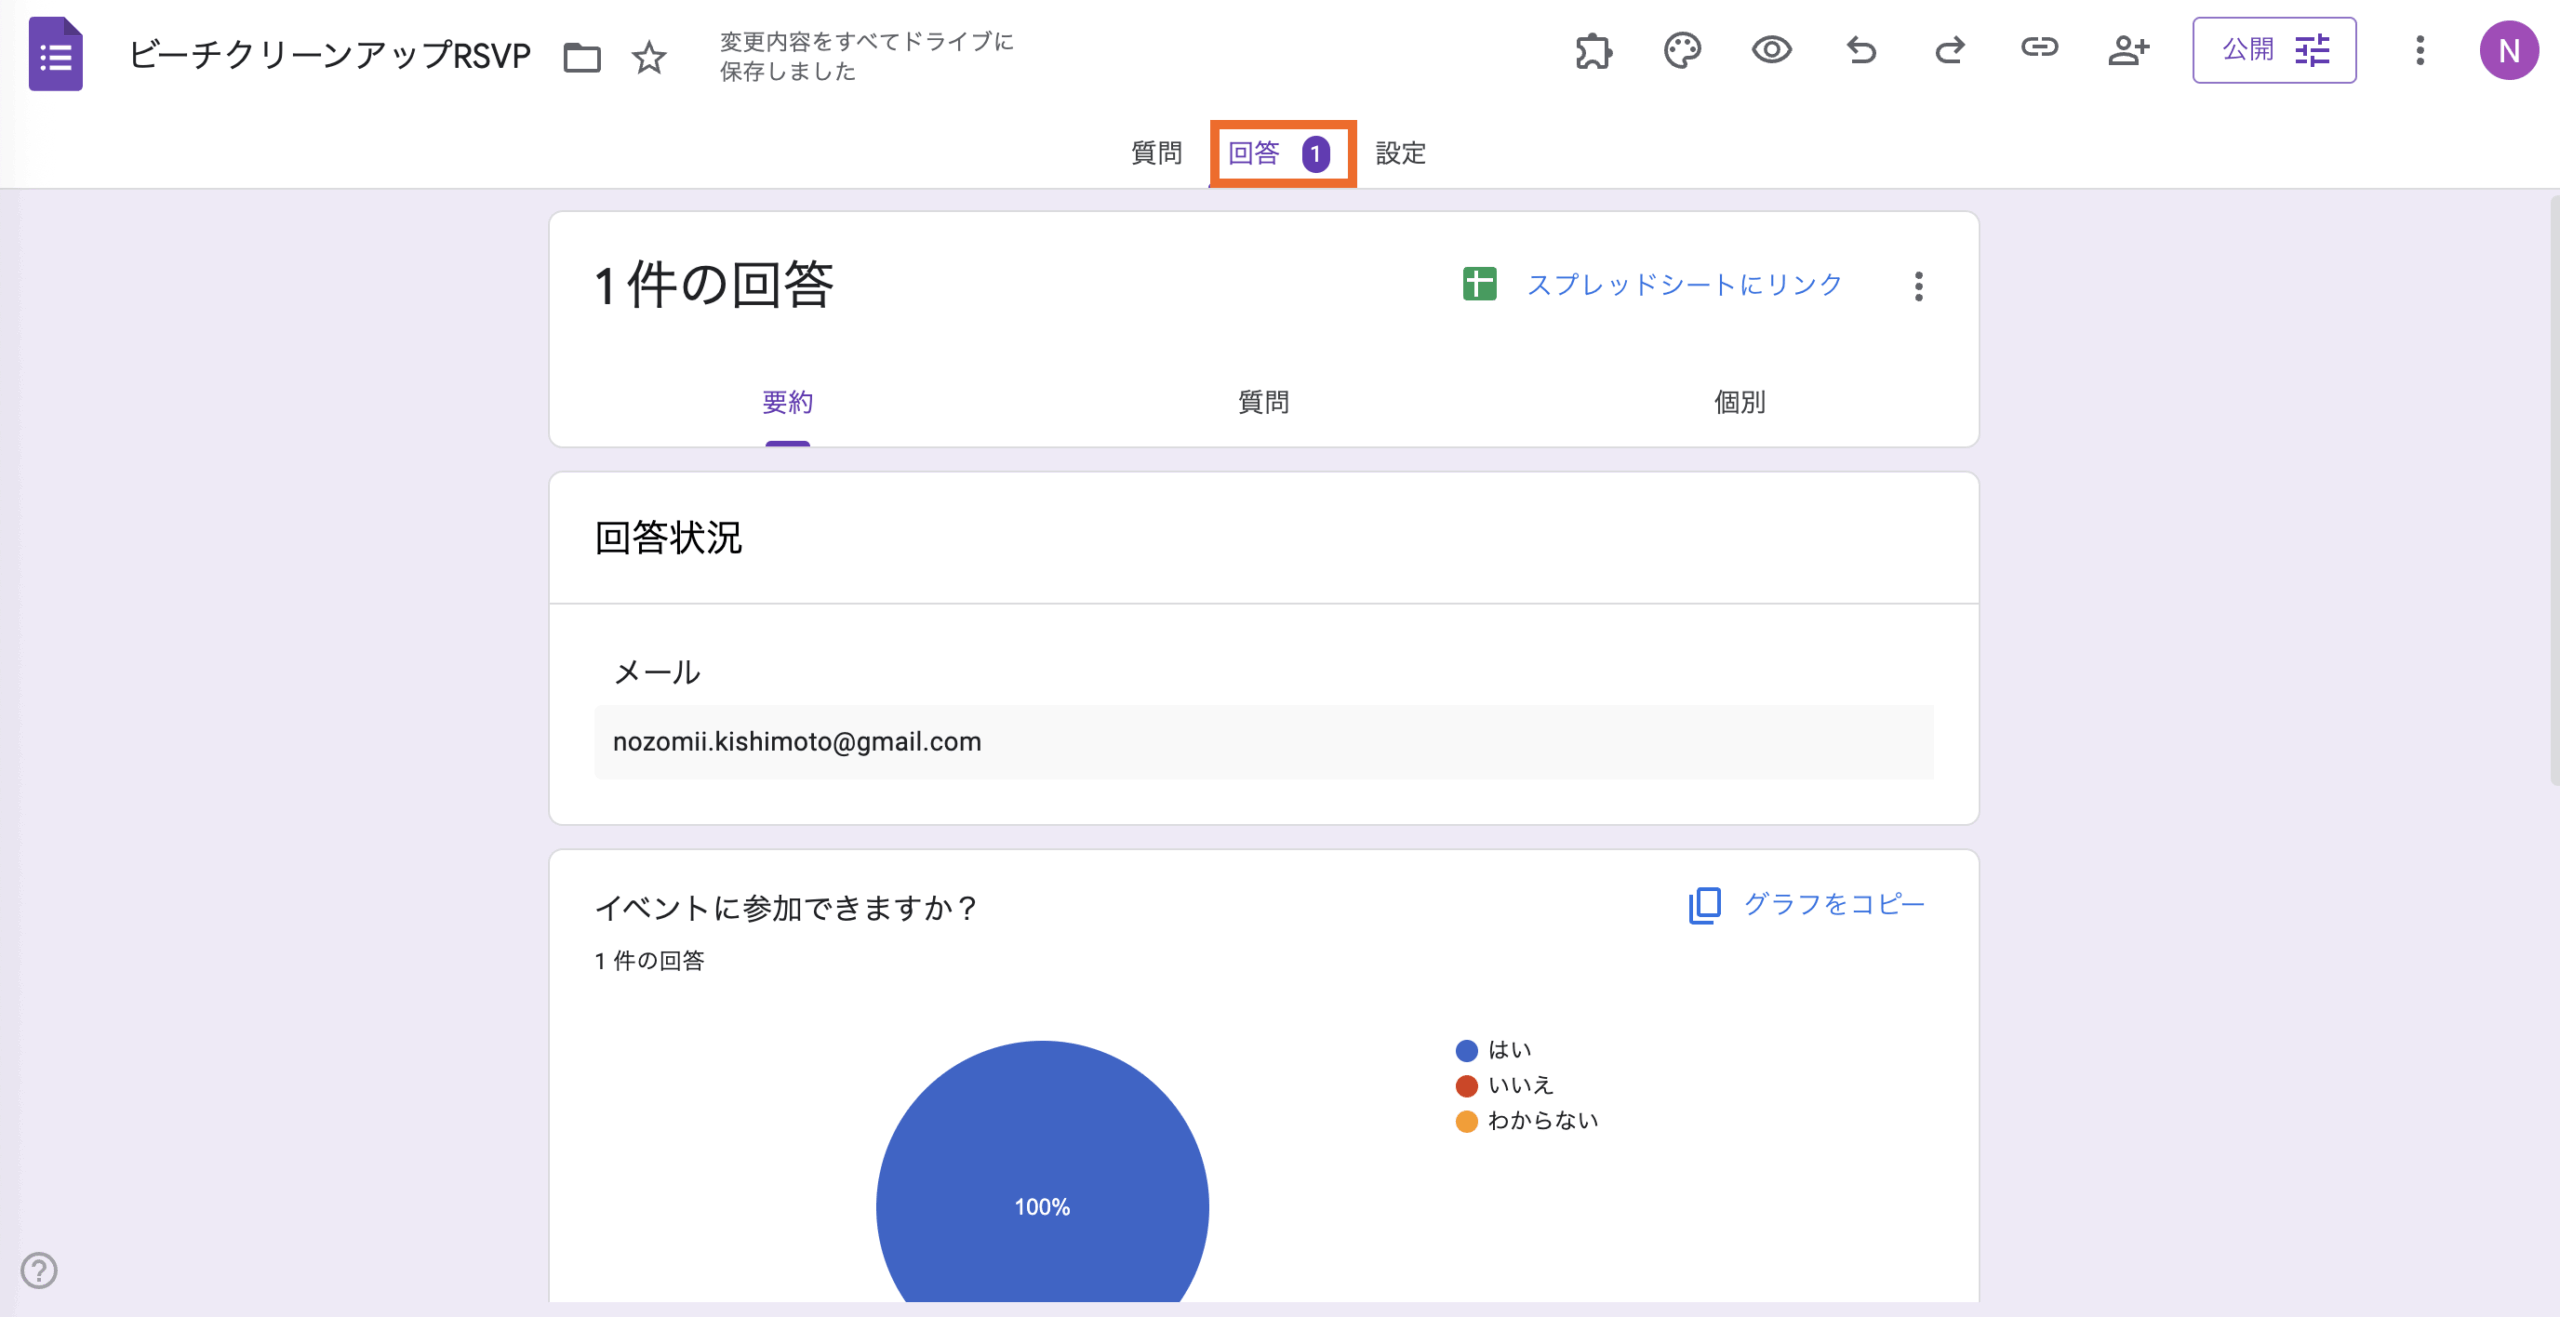Click the copy responder link icon
2560x1317 pixels.
pos(2039,48)
